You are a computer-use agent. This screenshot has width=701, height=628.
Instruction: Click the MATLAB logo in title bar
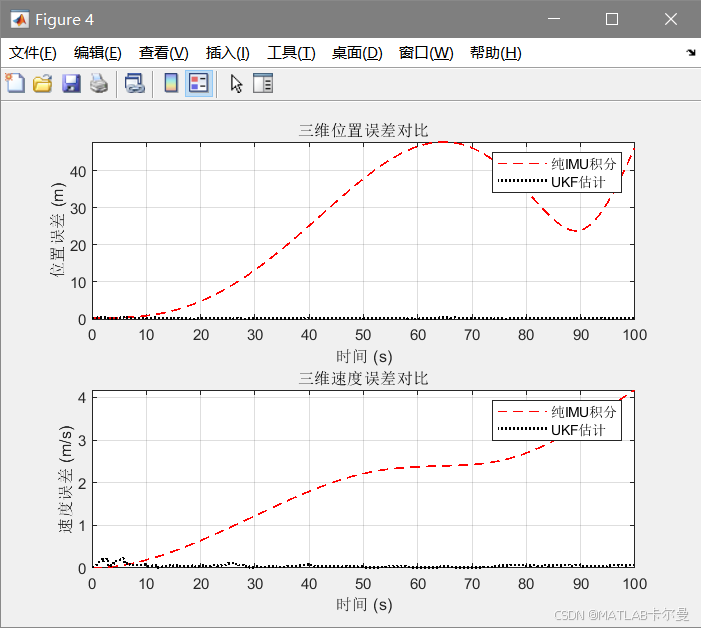pos(20,19)
